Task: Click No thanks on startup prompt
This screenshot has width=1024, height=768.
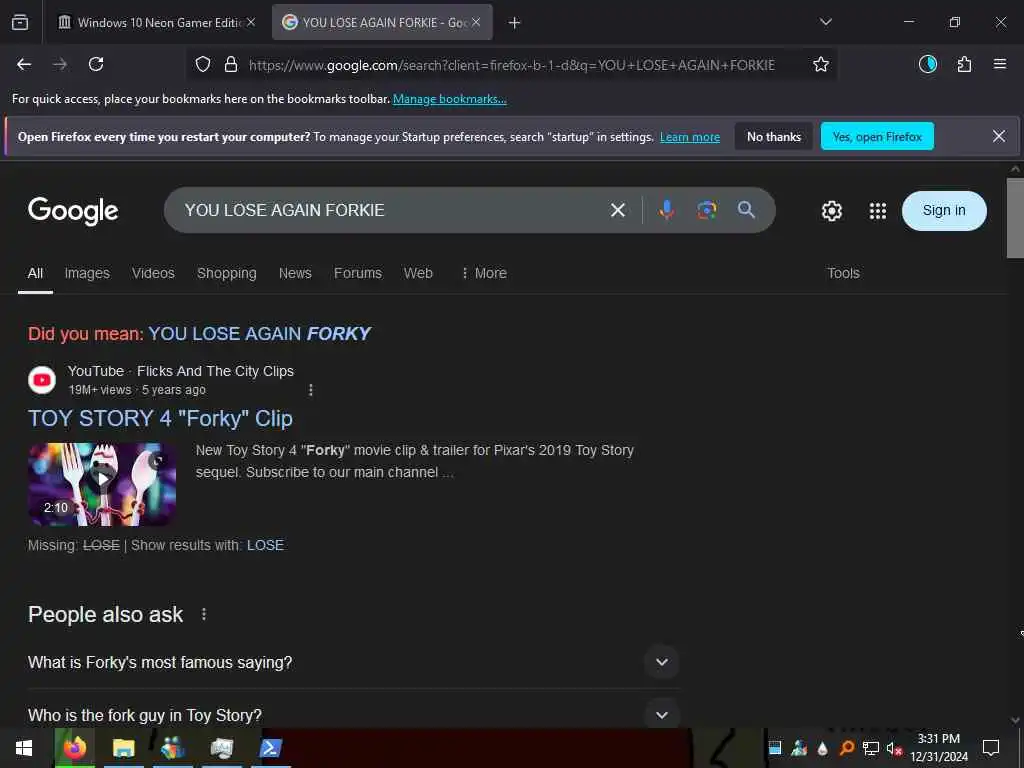Action: (x=774, y=136)
